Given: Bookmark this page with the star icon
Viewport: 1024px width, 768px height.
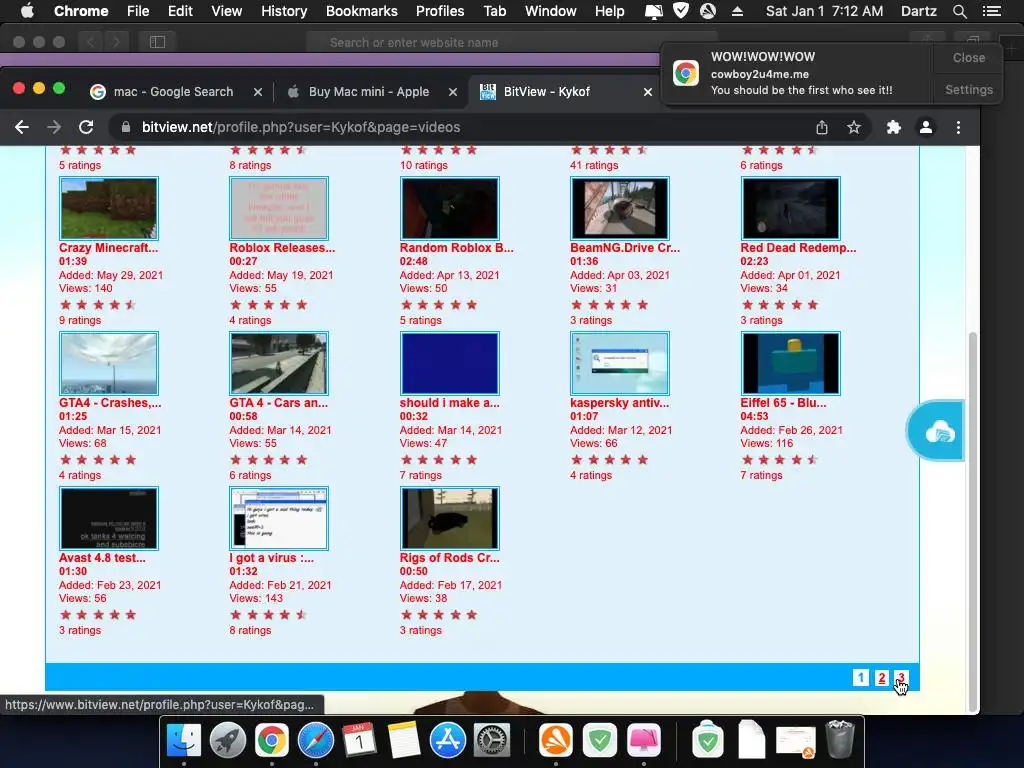Looking at the screenshot, I should [854, 127].
